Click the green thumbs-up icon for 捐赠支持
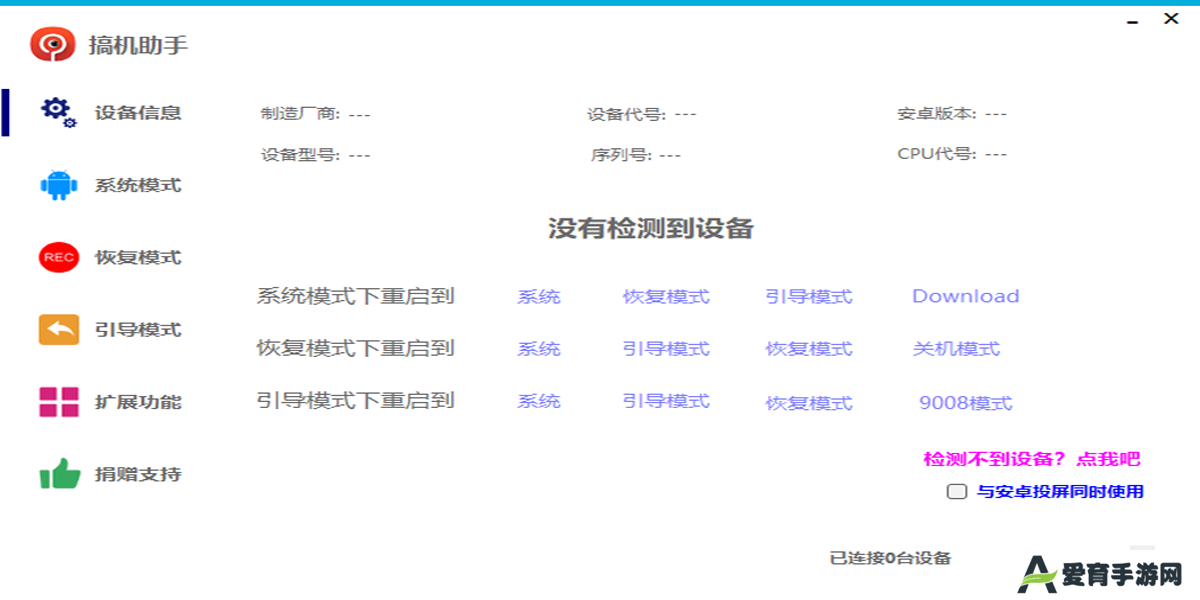Image resolution: width=1200 pixels, height=600 pixels. pos(59,474)
